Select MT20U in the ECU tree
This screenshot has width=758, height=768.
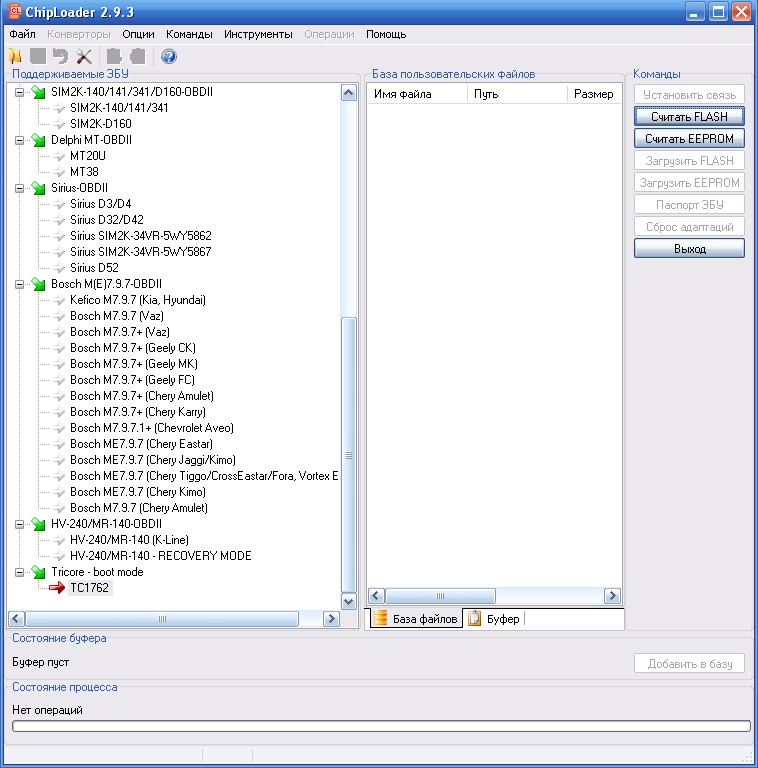(x=88, y=156)
